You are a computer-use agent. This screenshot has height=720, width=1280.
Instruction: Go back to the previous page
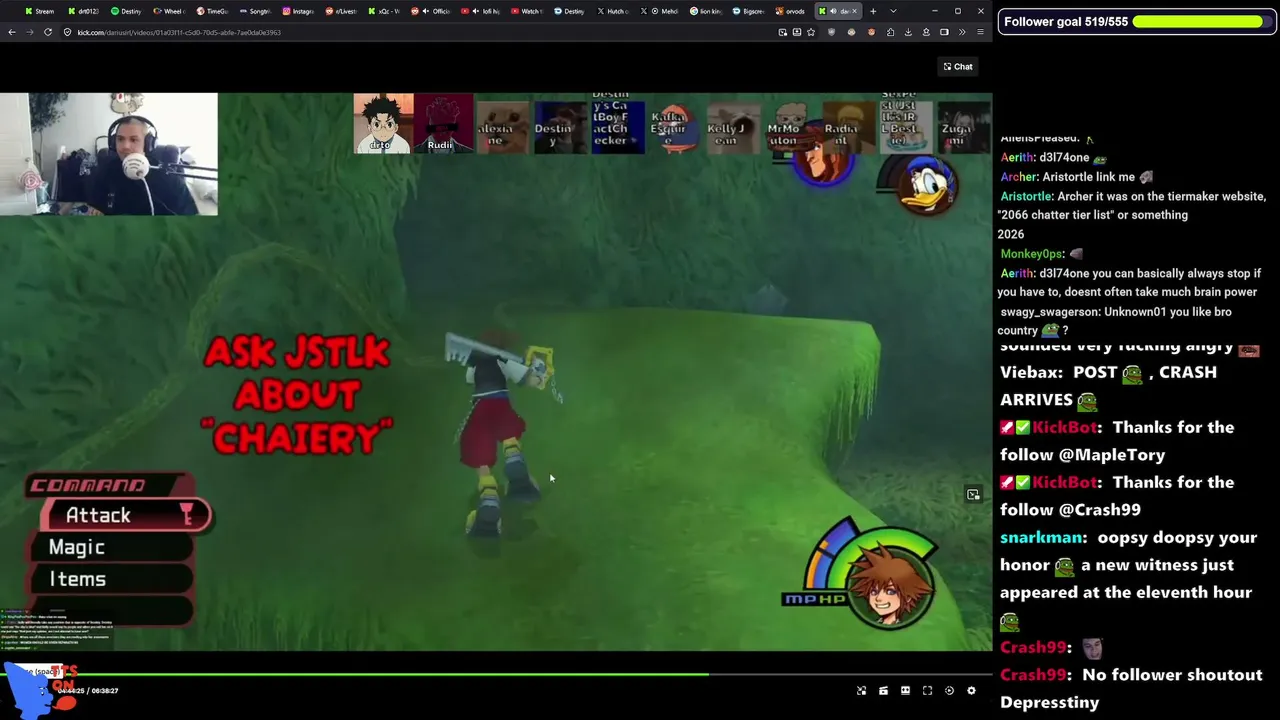pyautogui.click(x=12, y=32)
